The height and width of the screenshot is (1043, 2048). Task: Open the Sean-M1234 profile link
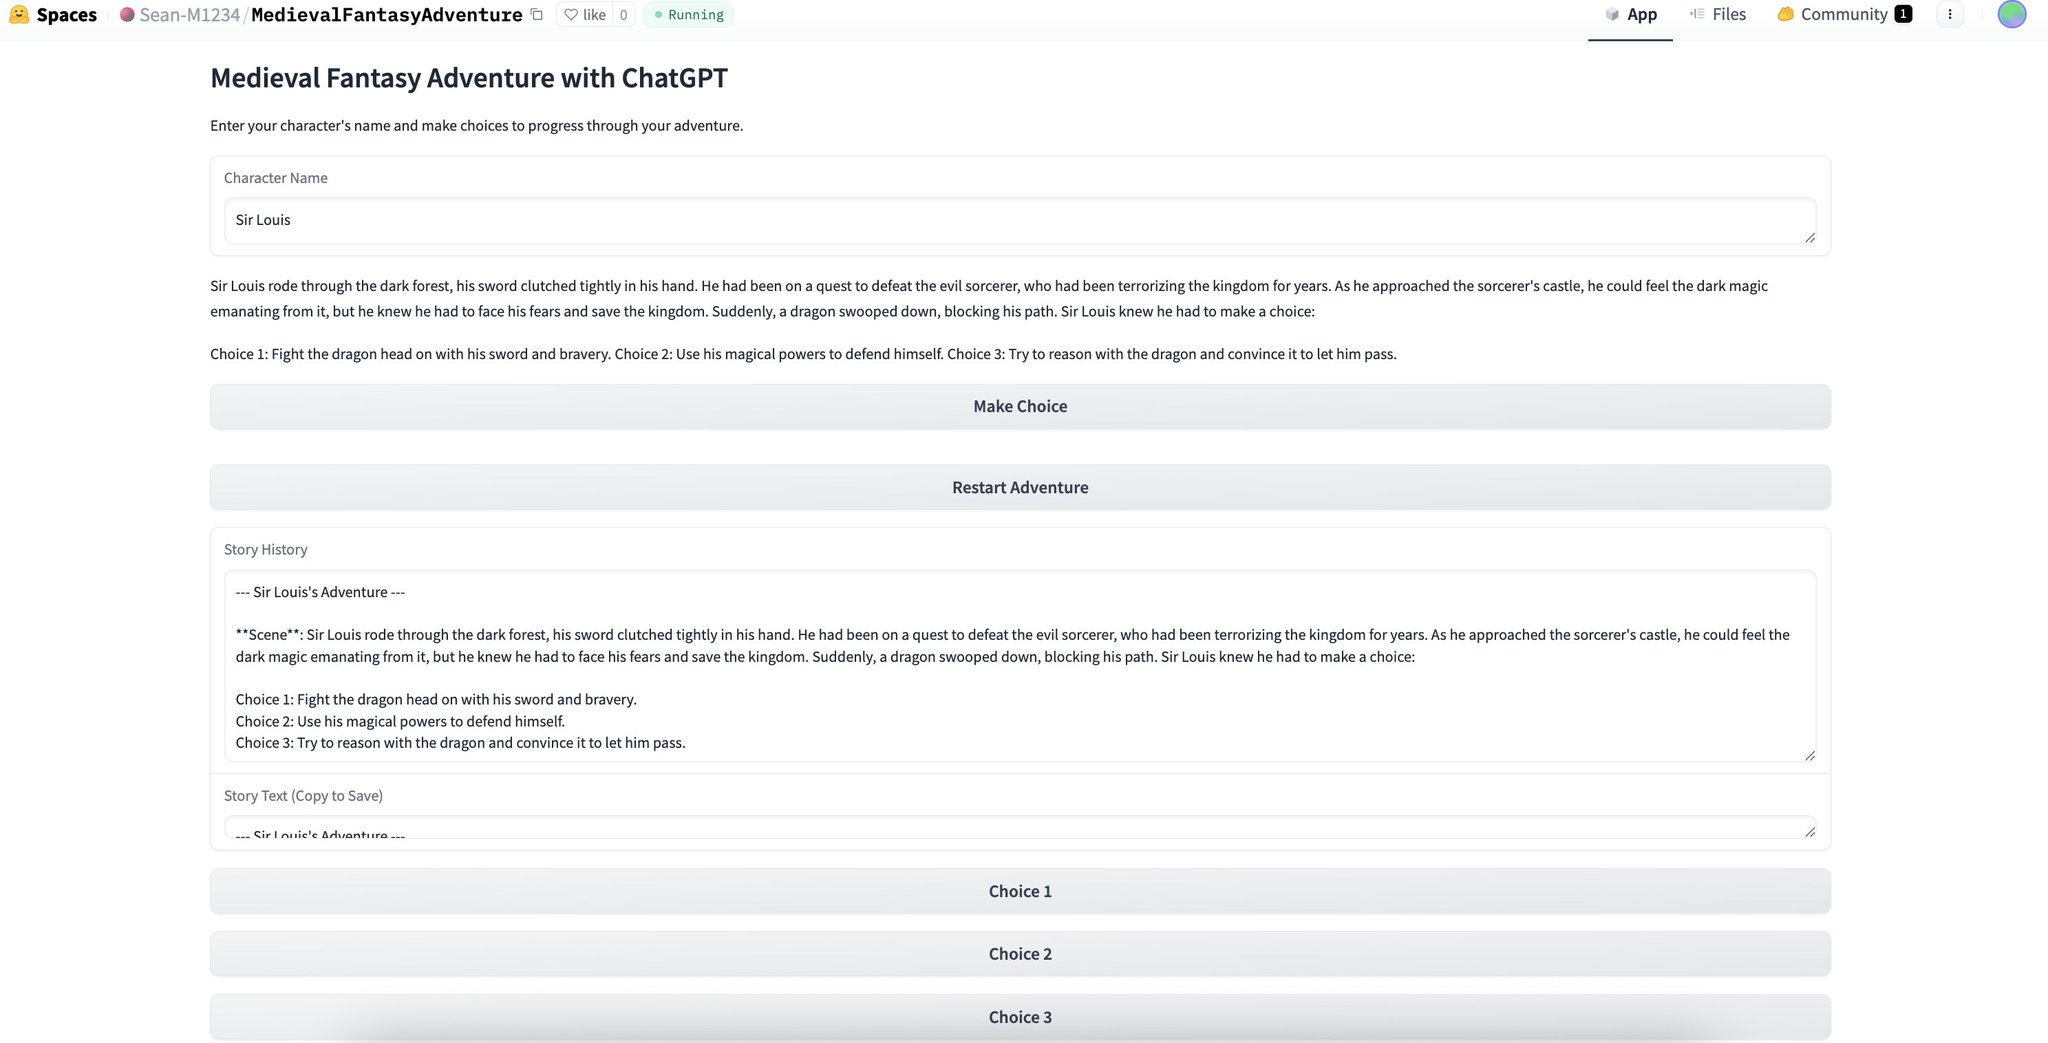tap(189, 15)
